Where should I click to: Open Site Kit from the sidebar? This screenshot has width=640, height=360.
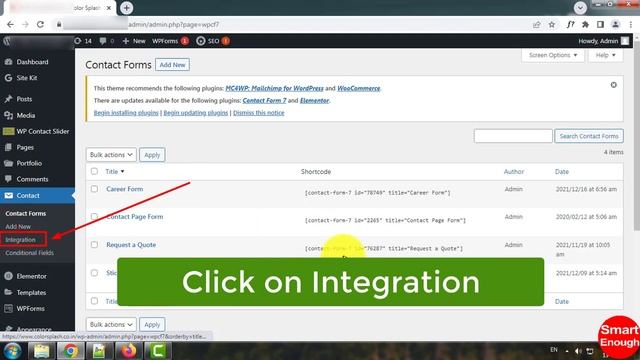[27, 78]
